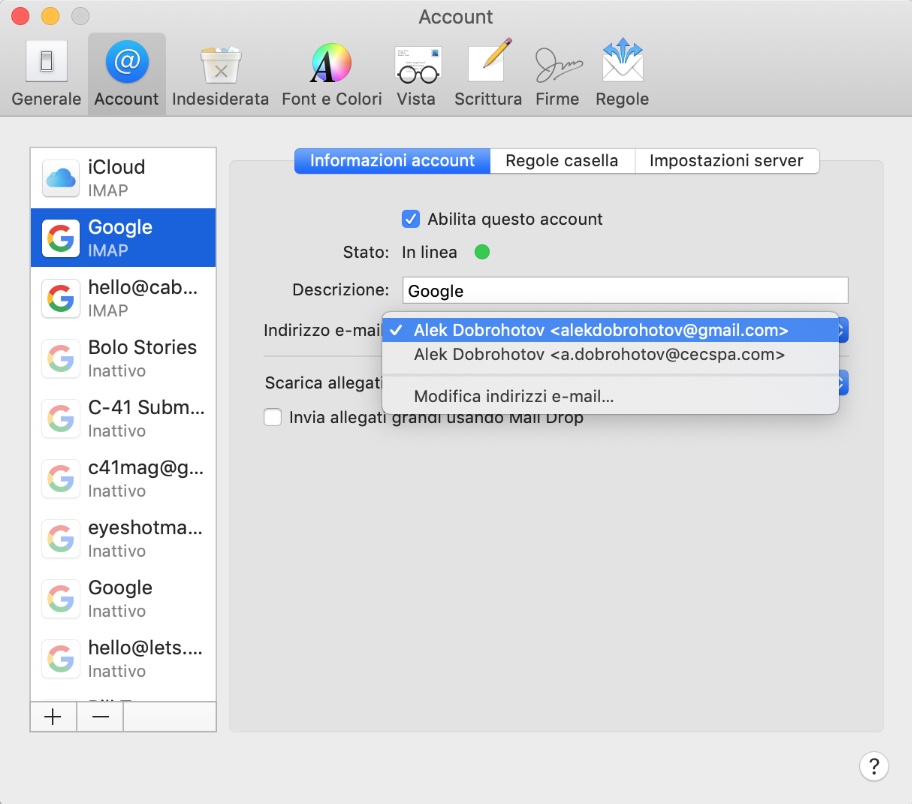Select the Bolo Stories inactive account
This screenshot has height=804, width=912.
123,358
